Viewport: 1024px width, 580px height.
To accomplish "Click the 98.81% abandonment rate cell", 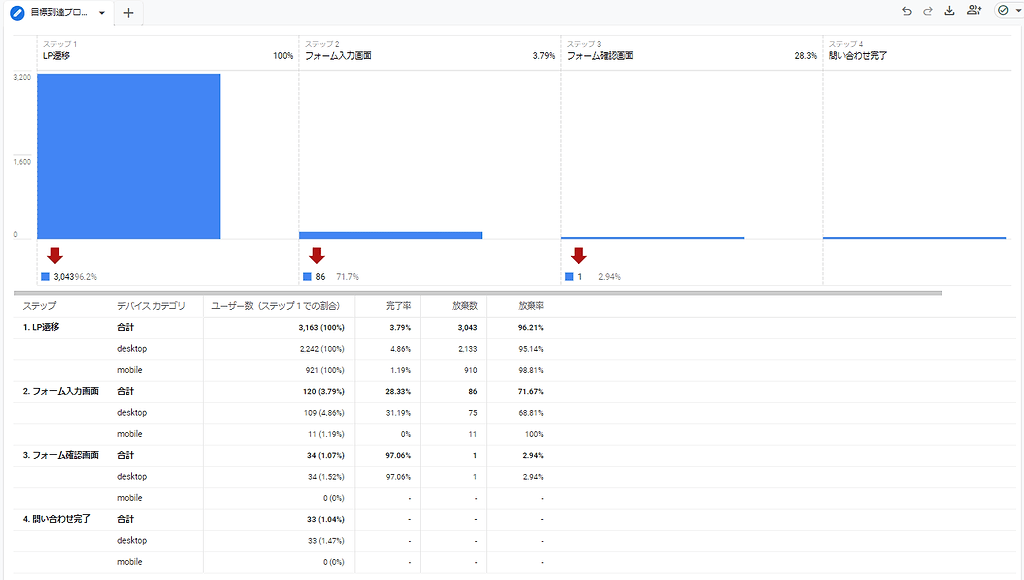I will pos(531,370).
